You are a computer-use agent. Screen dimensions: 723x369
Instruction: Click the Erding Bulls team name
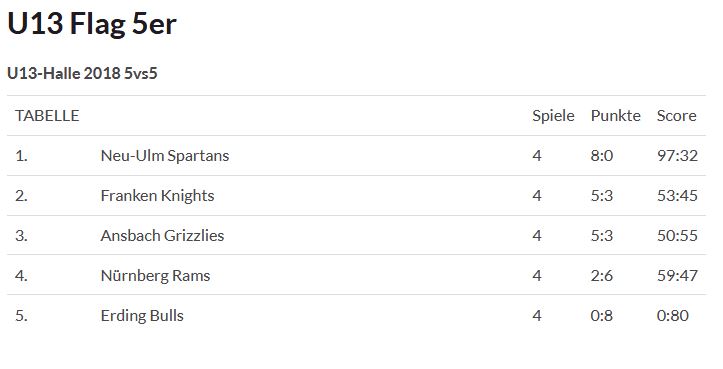coord(142,315)
